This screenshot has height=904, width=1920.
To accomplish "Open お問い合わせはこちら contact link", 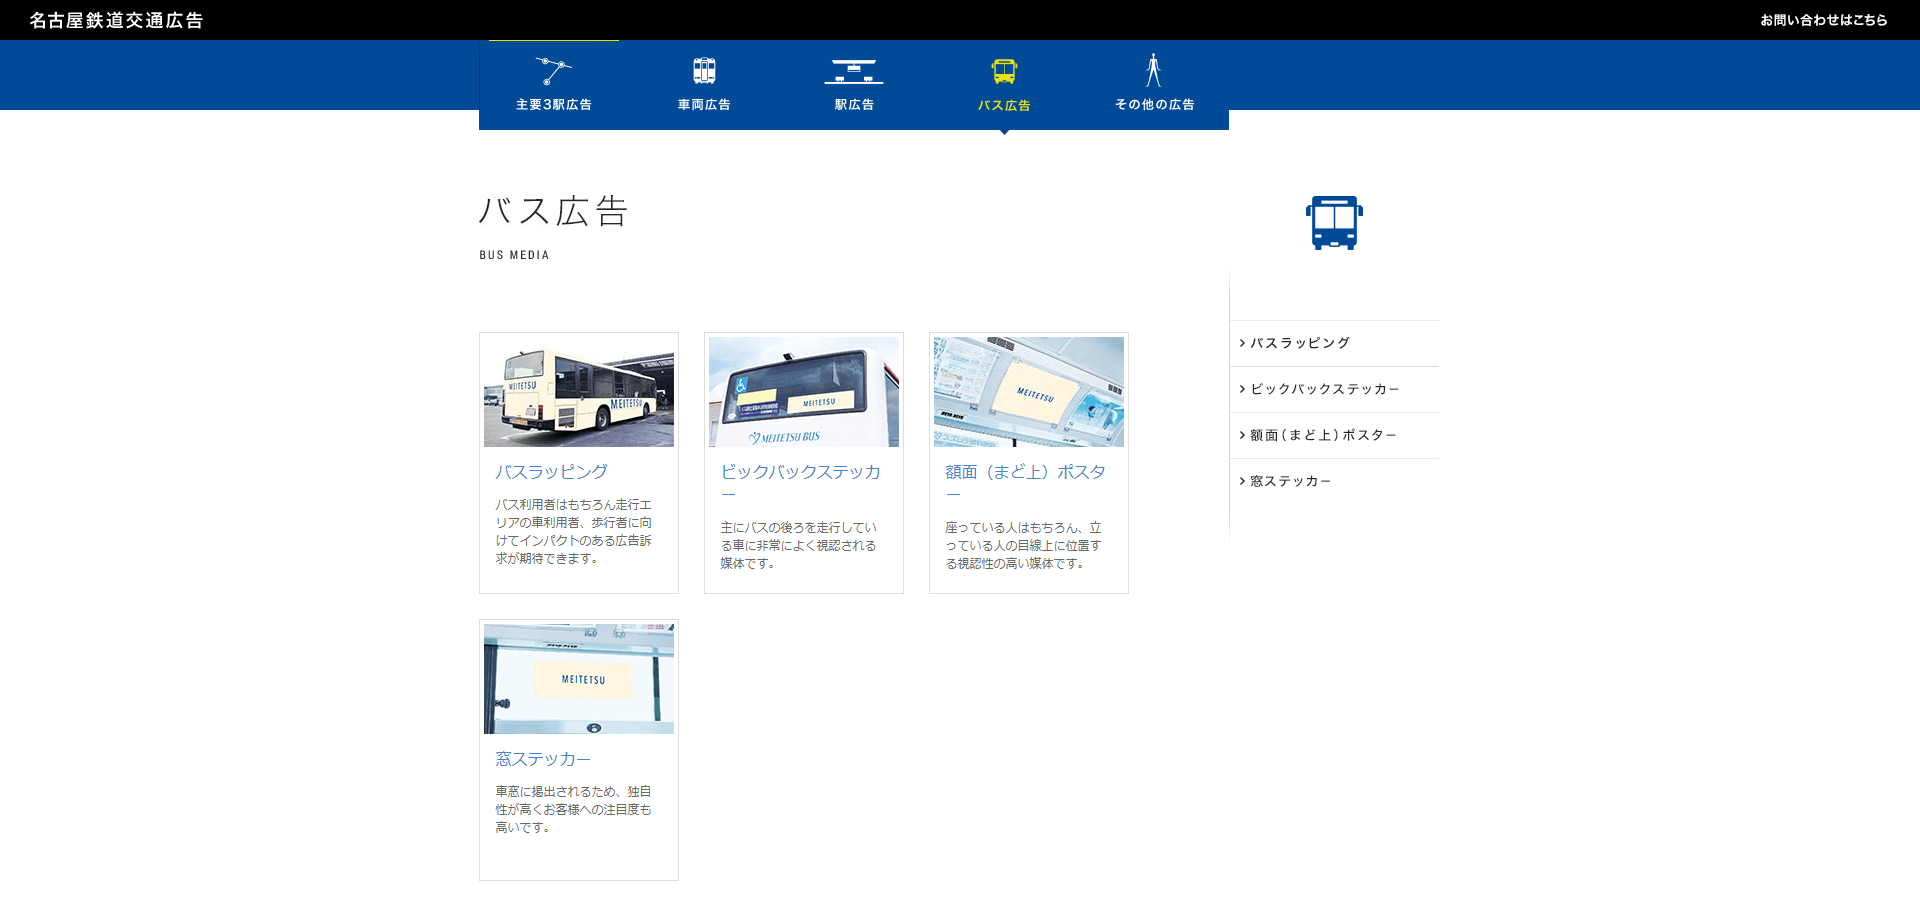I will (x=1823, y=20).
